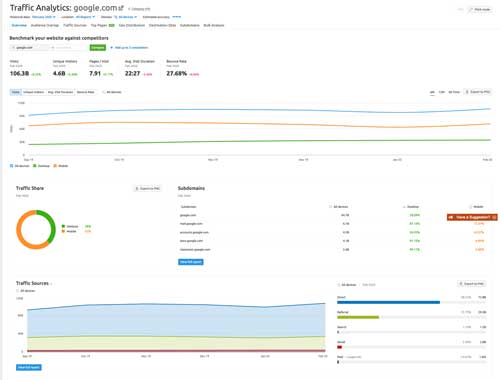500x380 pixels.
Task: Click the green Referral traffic bar
Action: tap(358, 317)
